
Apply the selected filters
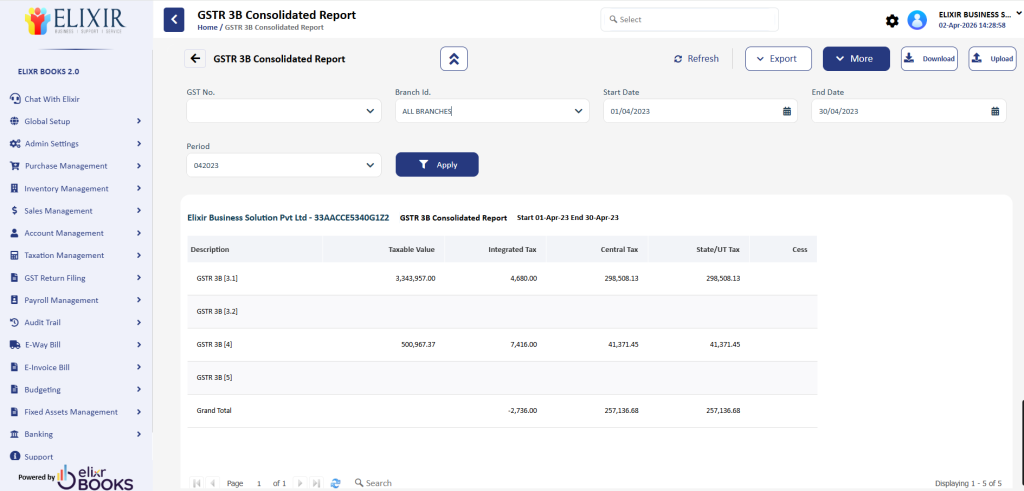[437, 165]
